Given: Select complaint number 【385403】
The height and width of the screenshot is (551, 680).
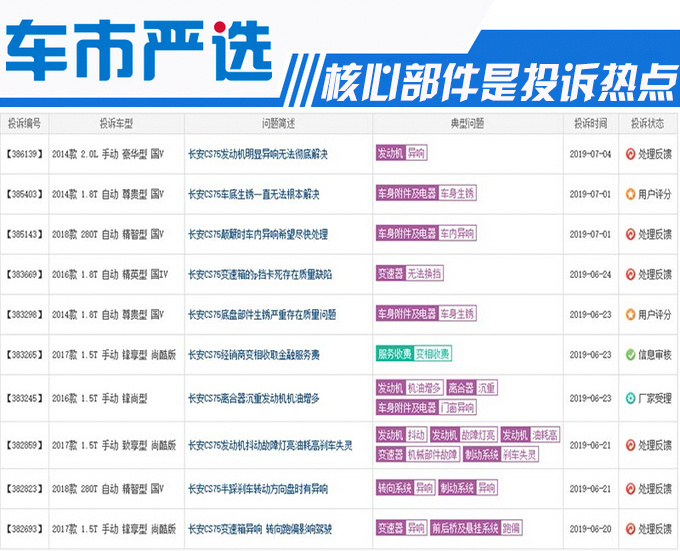Looking at the screenshot, I should (x=24, y=194).
